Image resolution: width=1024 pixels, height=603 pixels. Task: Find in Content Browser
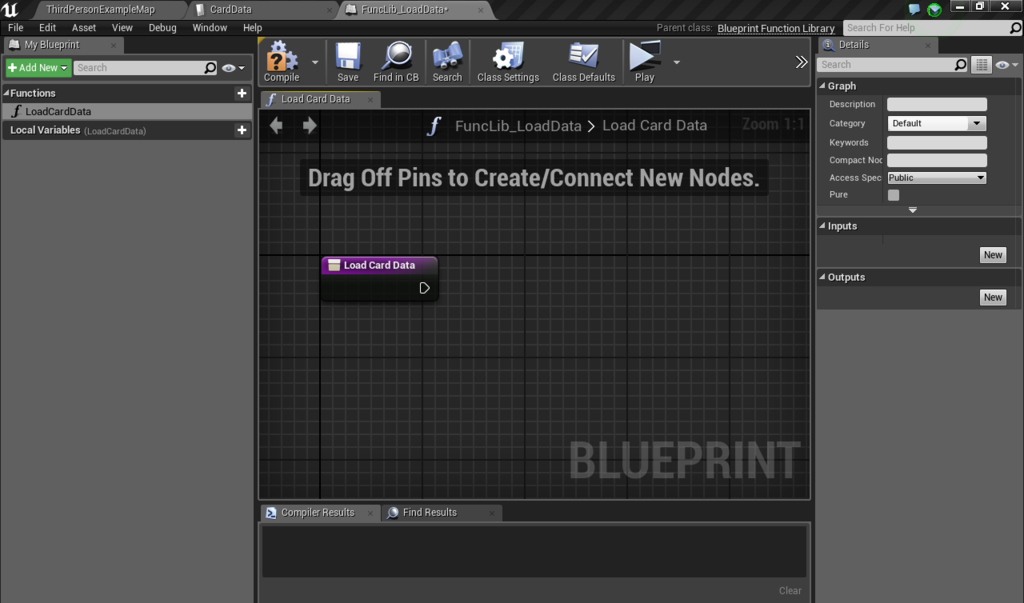coord(396,62)
